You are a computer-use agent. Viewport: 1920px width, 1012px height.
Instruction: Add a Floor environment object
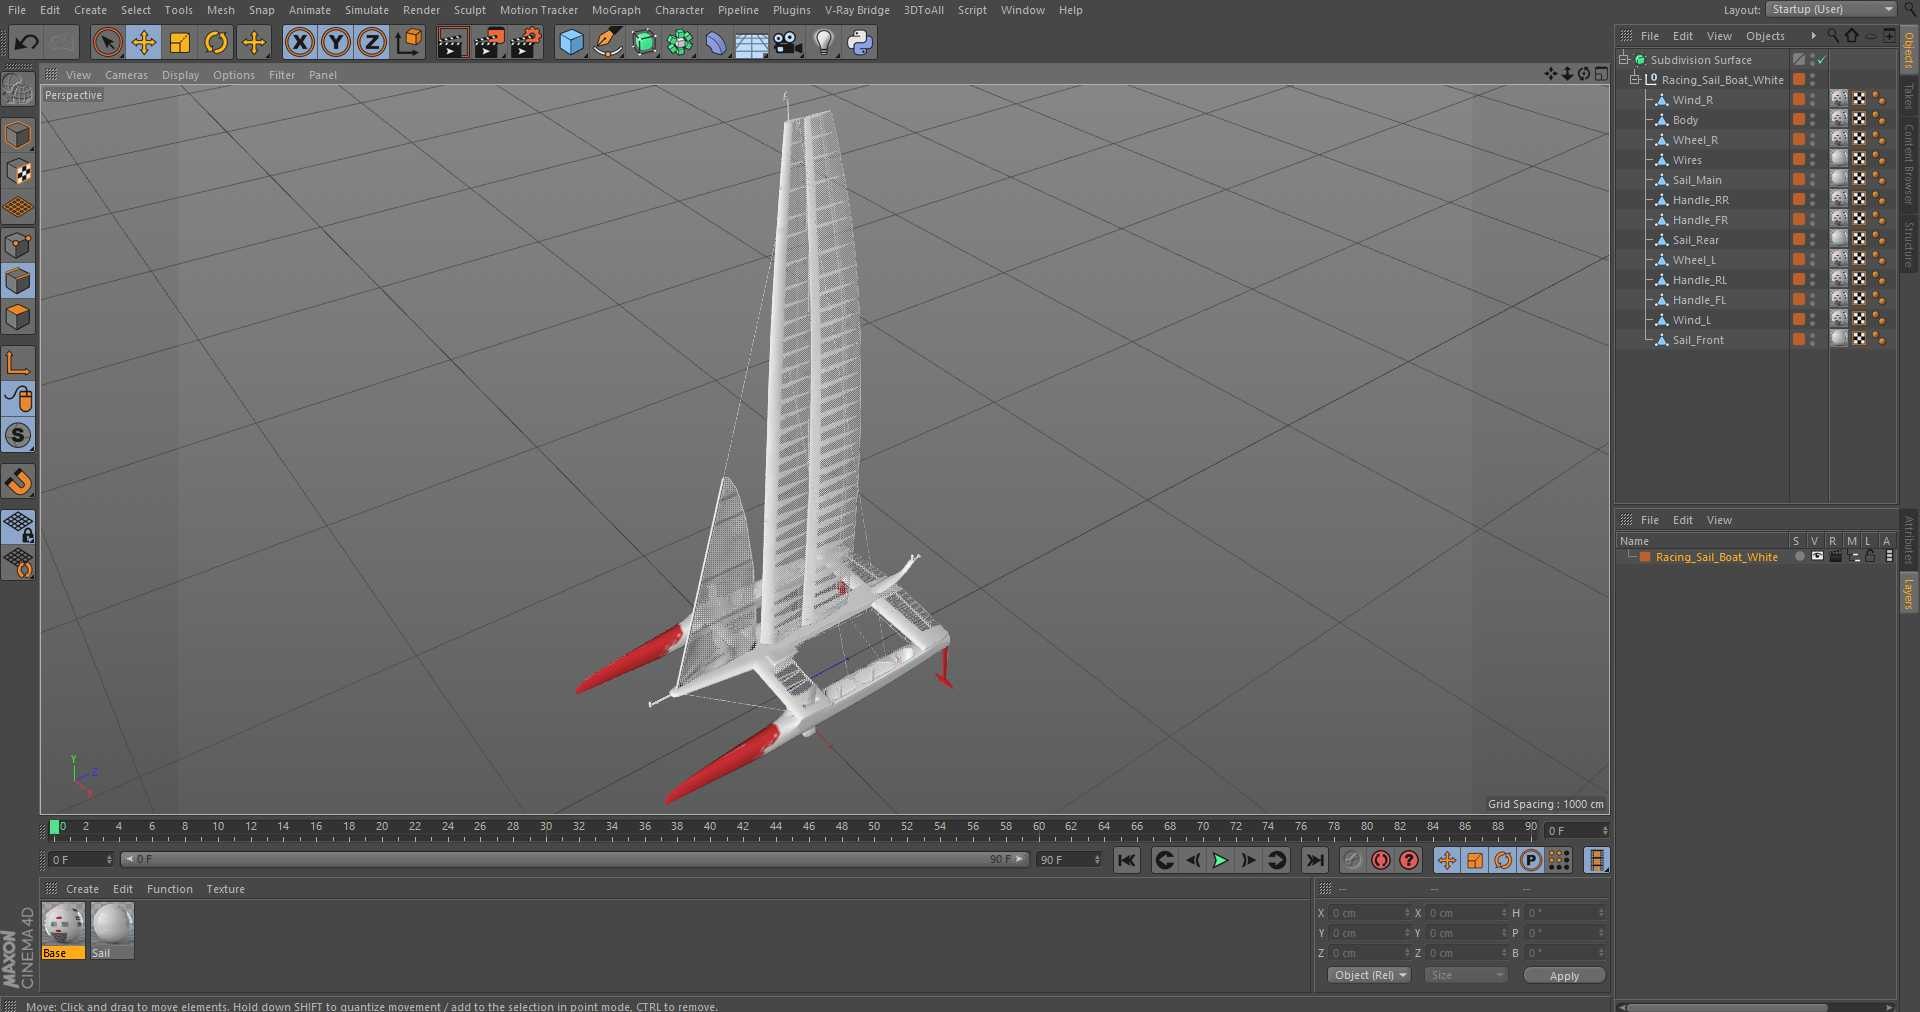point(751,42)
